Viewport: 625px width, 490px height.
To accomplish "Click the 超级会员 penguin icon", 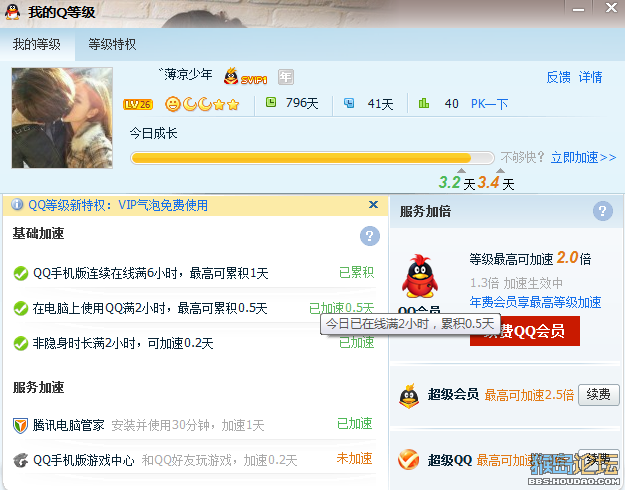I will click(x=409, y=396).
